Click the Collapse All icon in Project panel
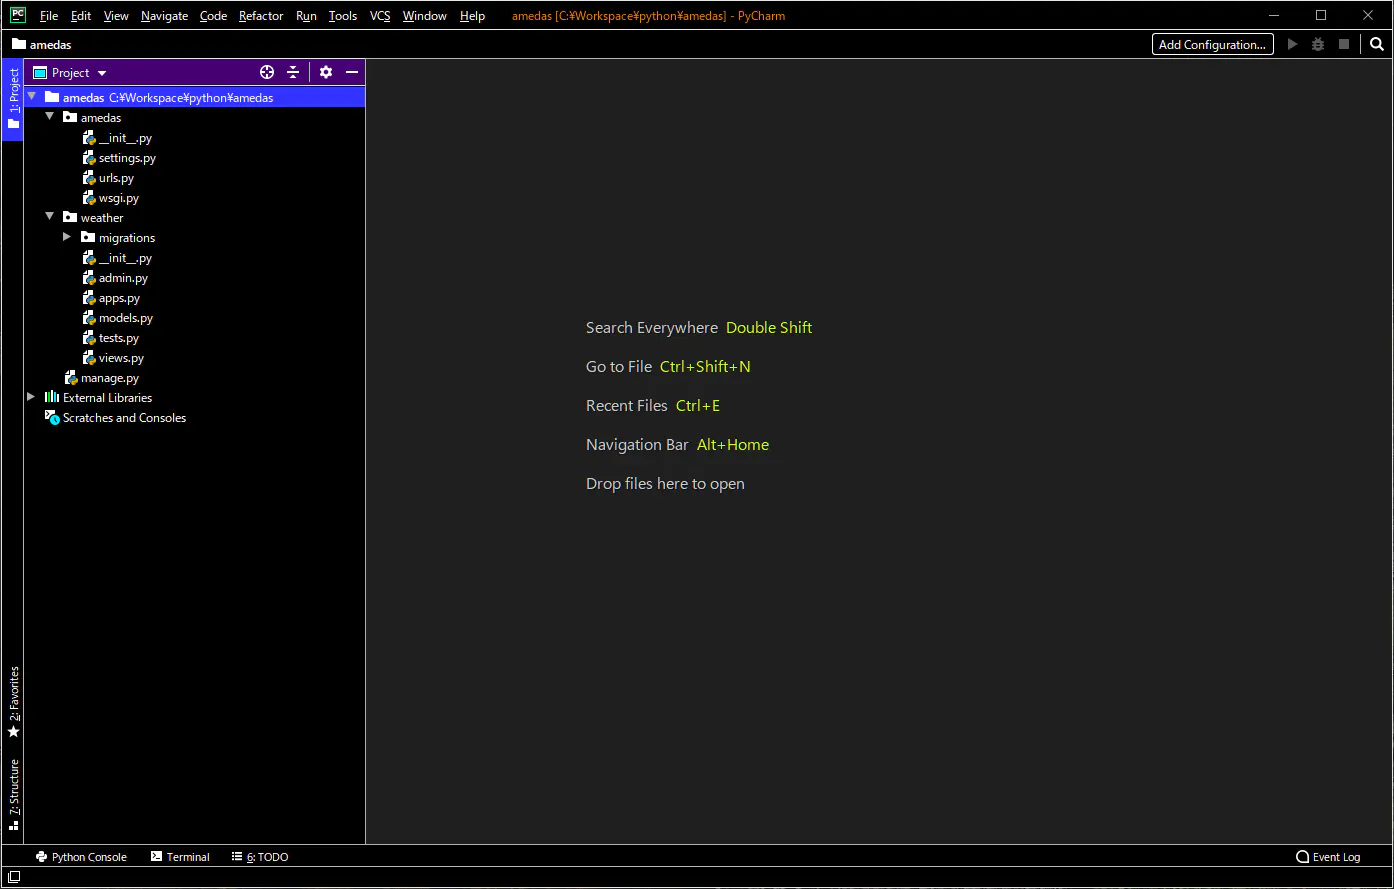Viewport: 1394px width, 889px height. point(293,72)
